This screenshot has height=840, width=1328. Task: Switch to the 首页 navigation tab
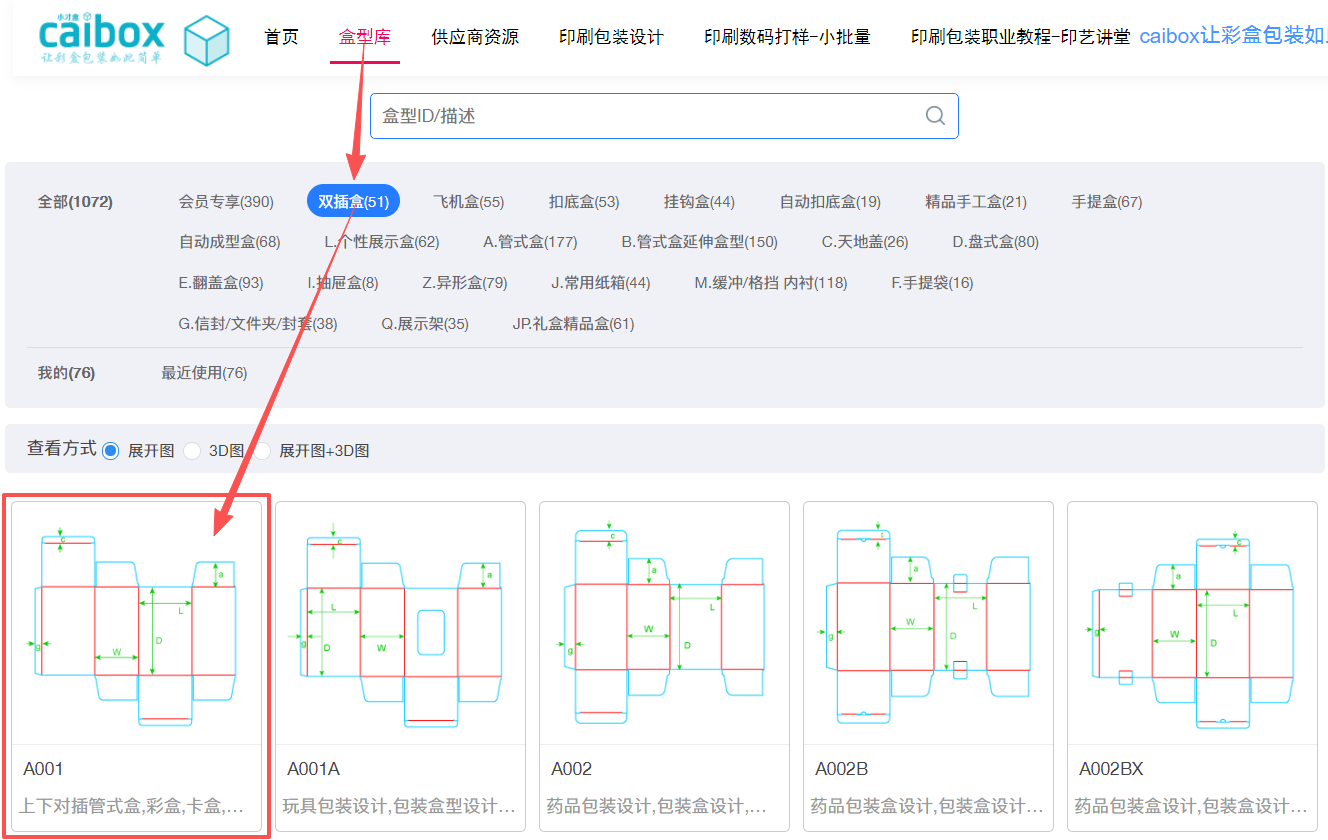281,37
